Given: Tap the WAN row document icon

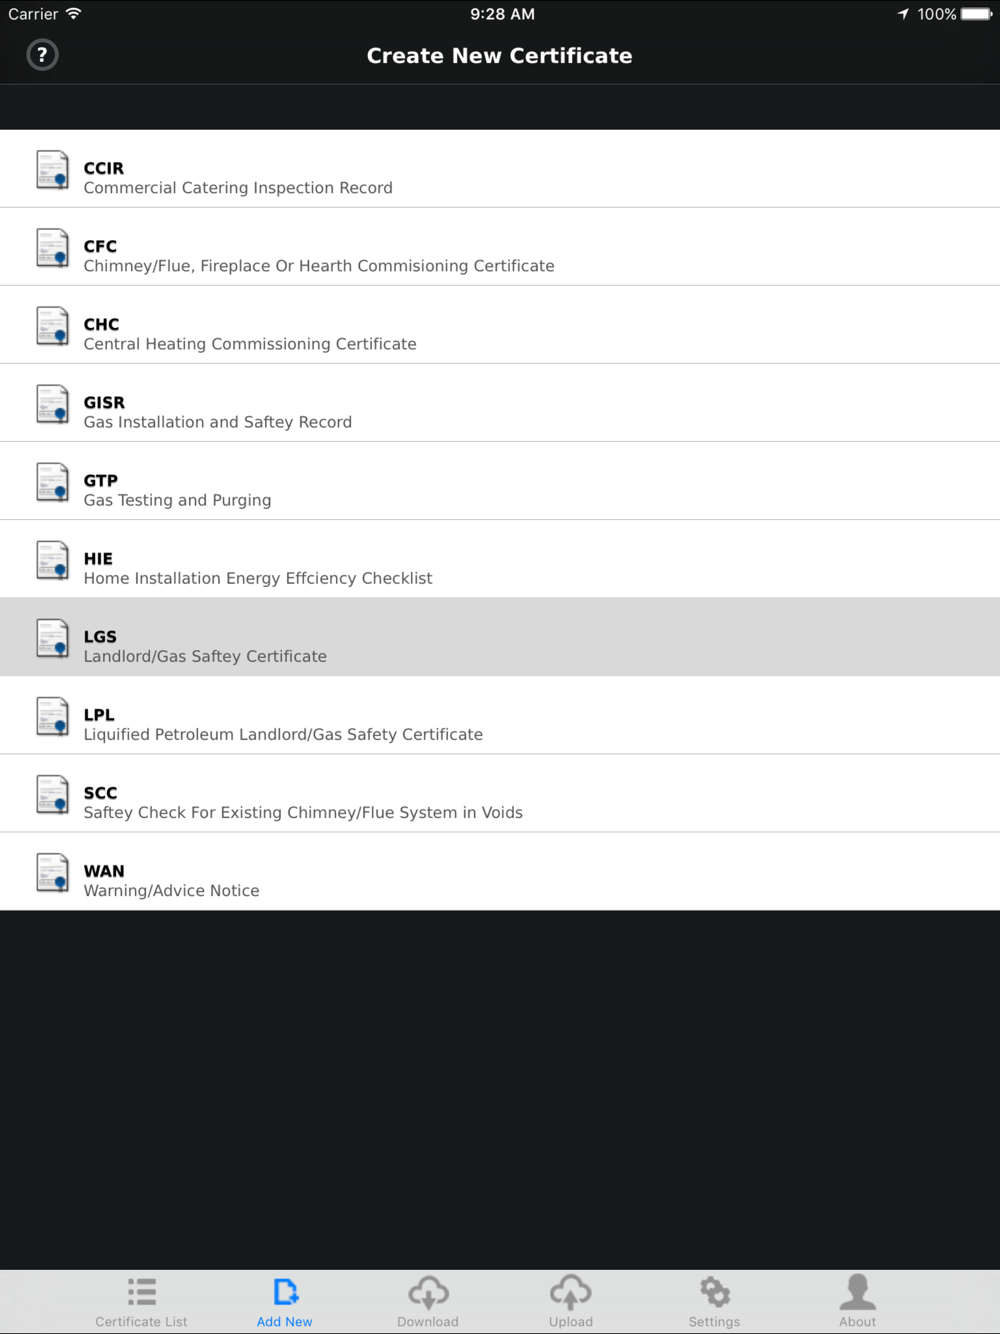Looking at the screenshot, I should click(x=52, y=873).
